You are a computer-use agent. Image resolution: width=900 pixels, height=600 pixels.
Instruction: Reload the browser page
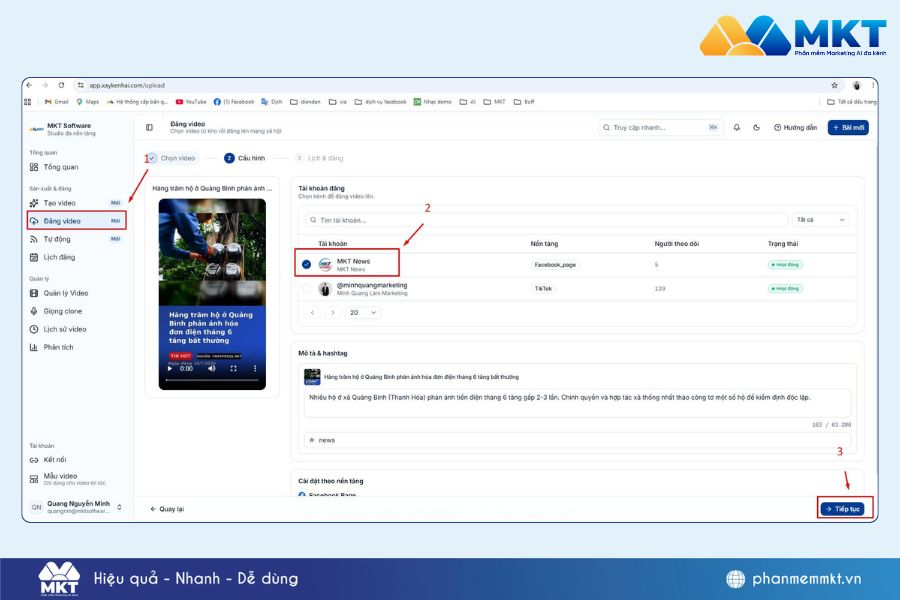click(61, 85)
